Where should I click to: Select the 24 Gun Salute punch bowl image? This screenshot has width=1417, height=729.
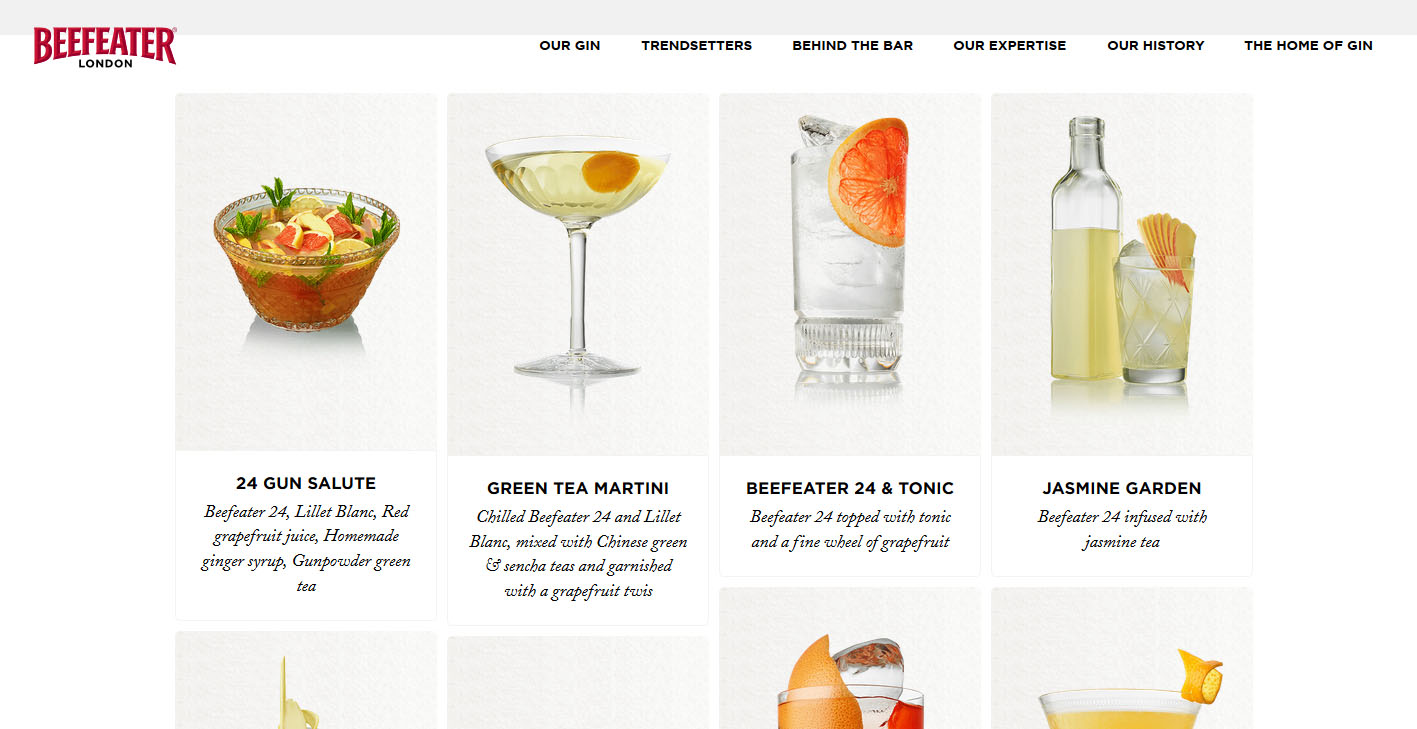coord(306,272)
